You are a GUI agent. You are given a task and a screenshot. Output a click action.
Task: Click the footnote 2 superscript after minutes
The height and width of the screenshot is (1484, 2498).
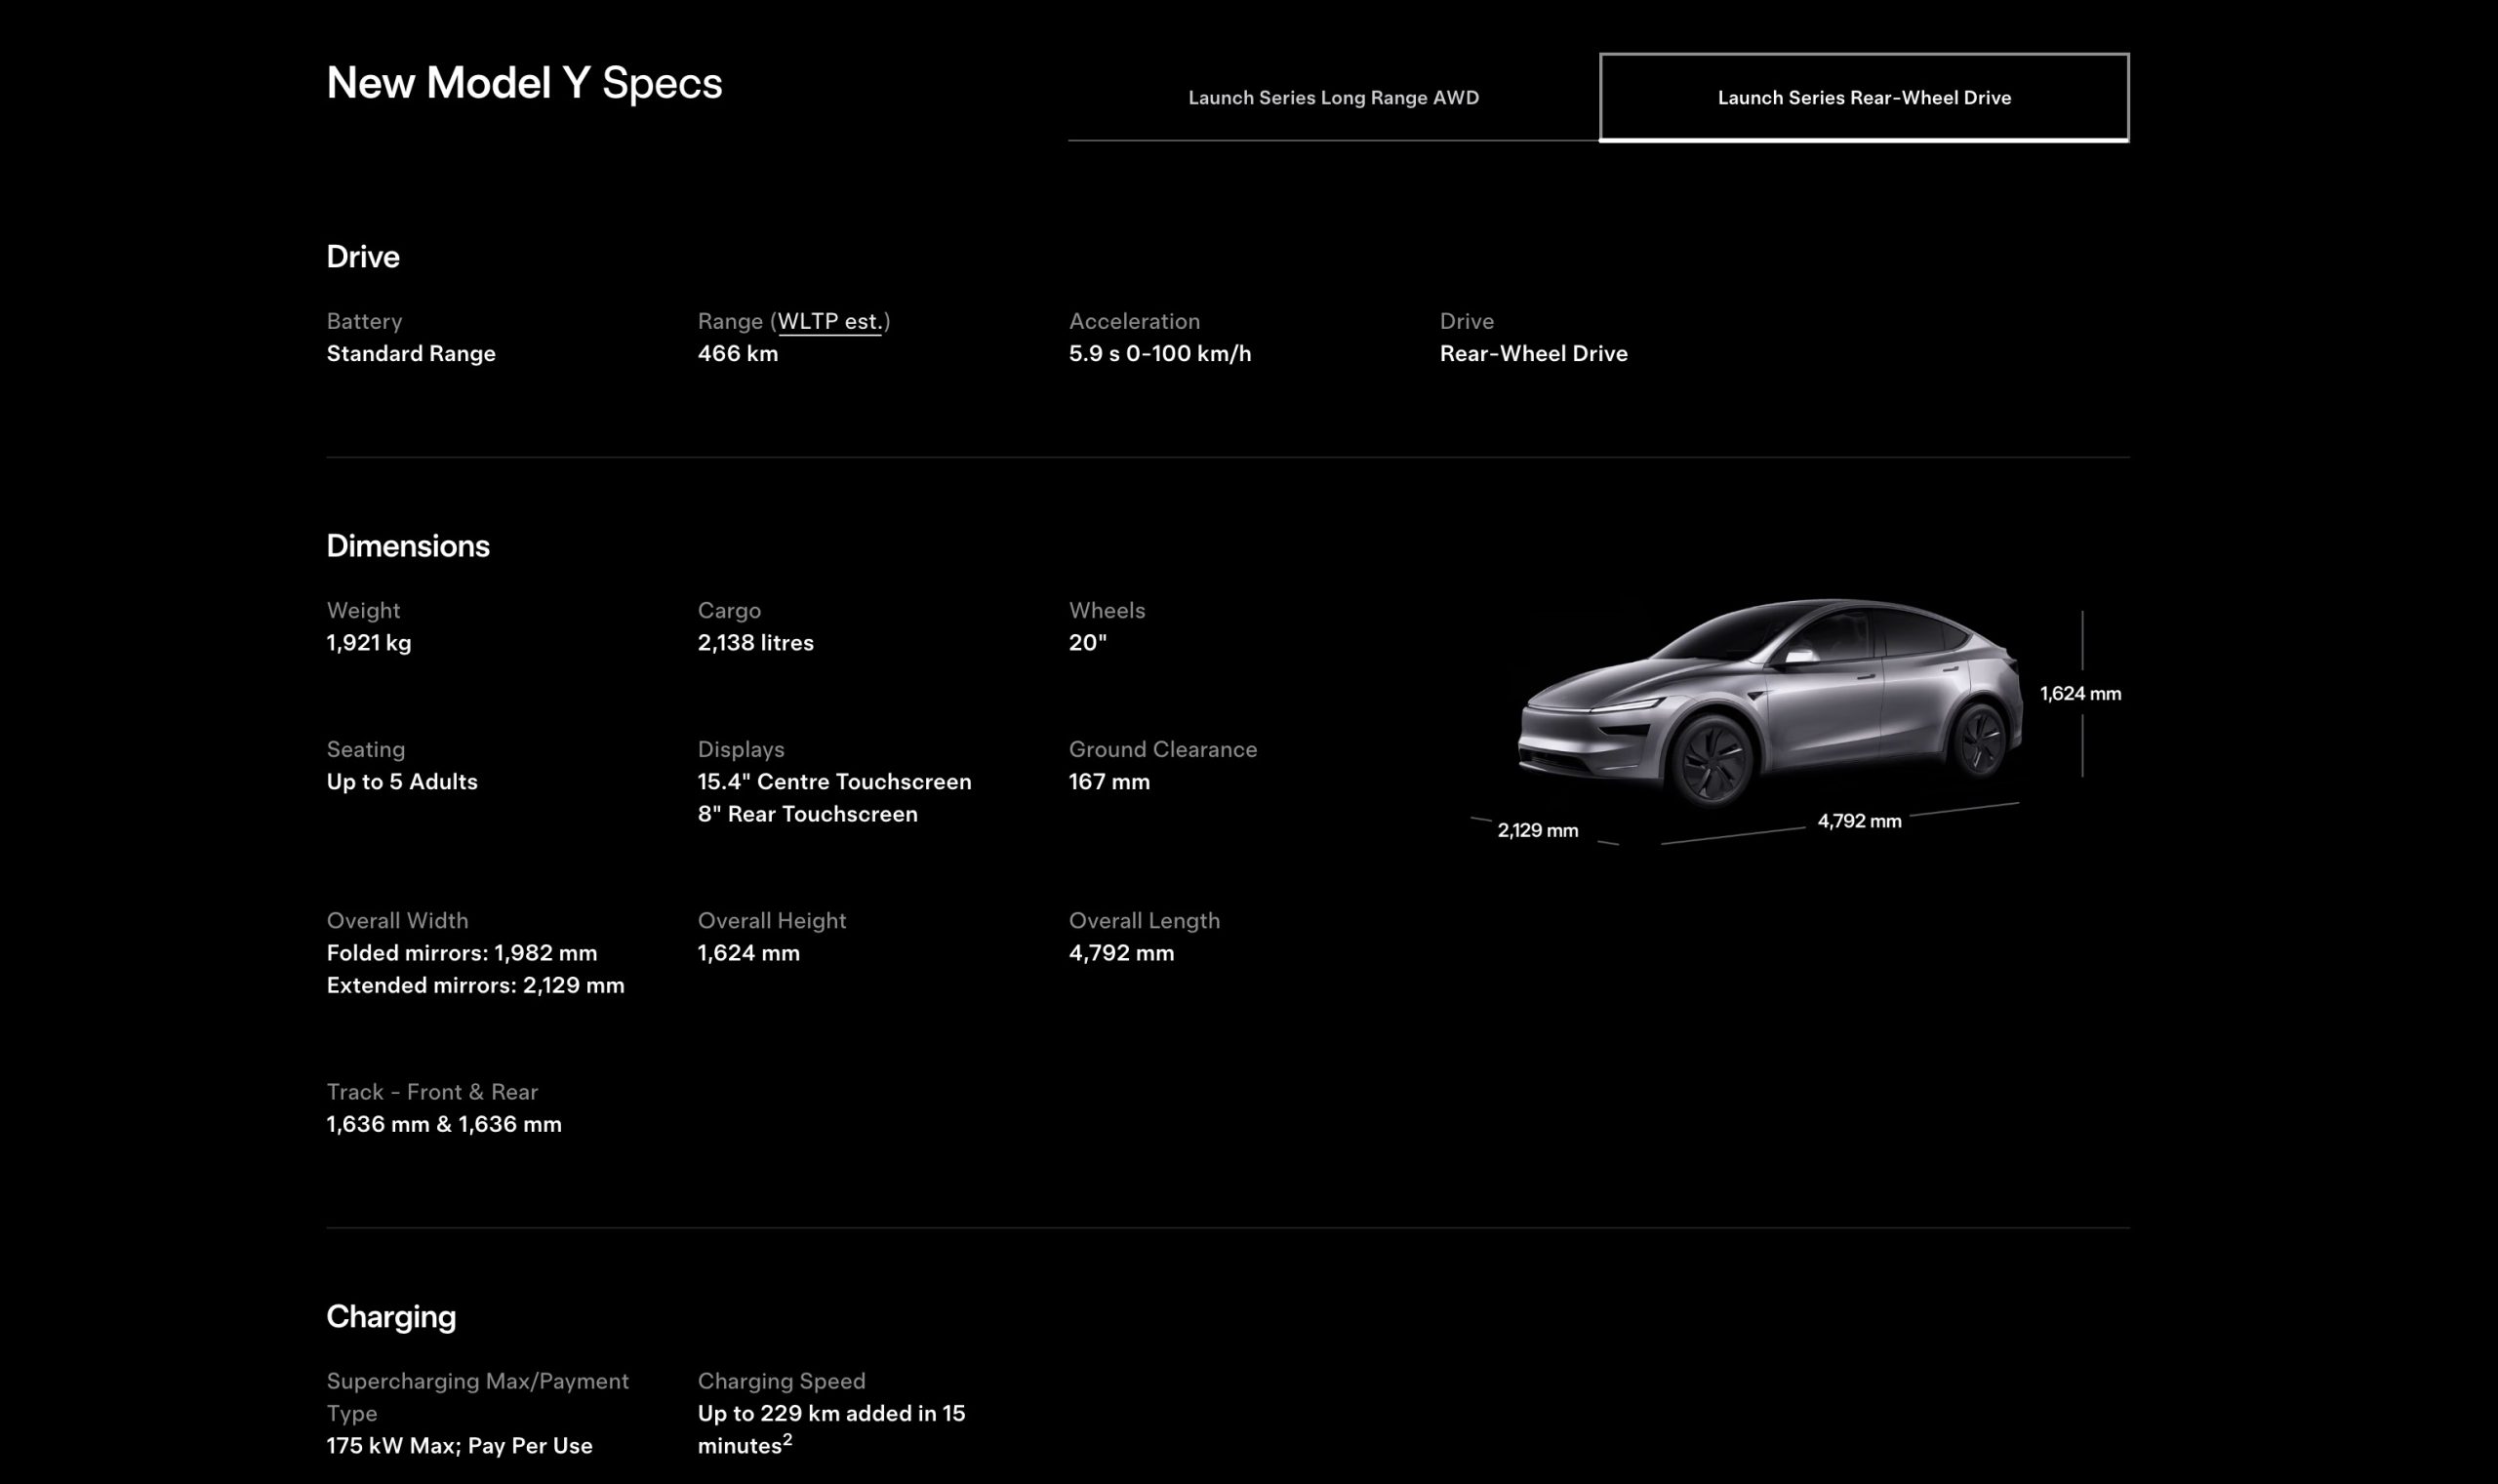click(x=787, y=1439)
